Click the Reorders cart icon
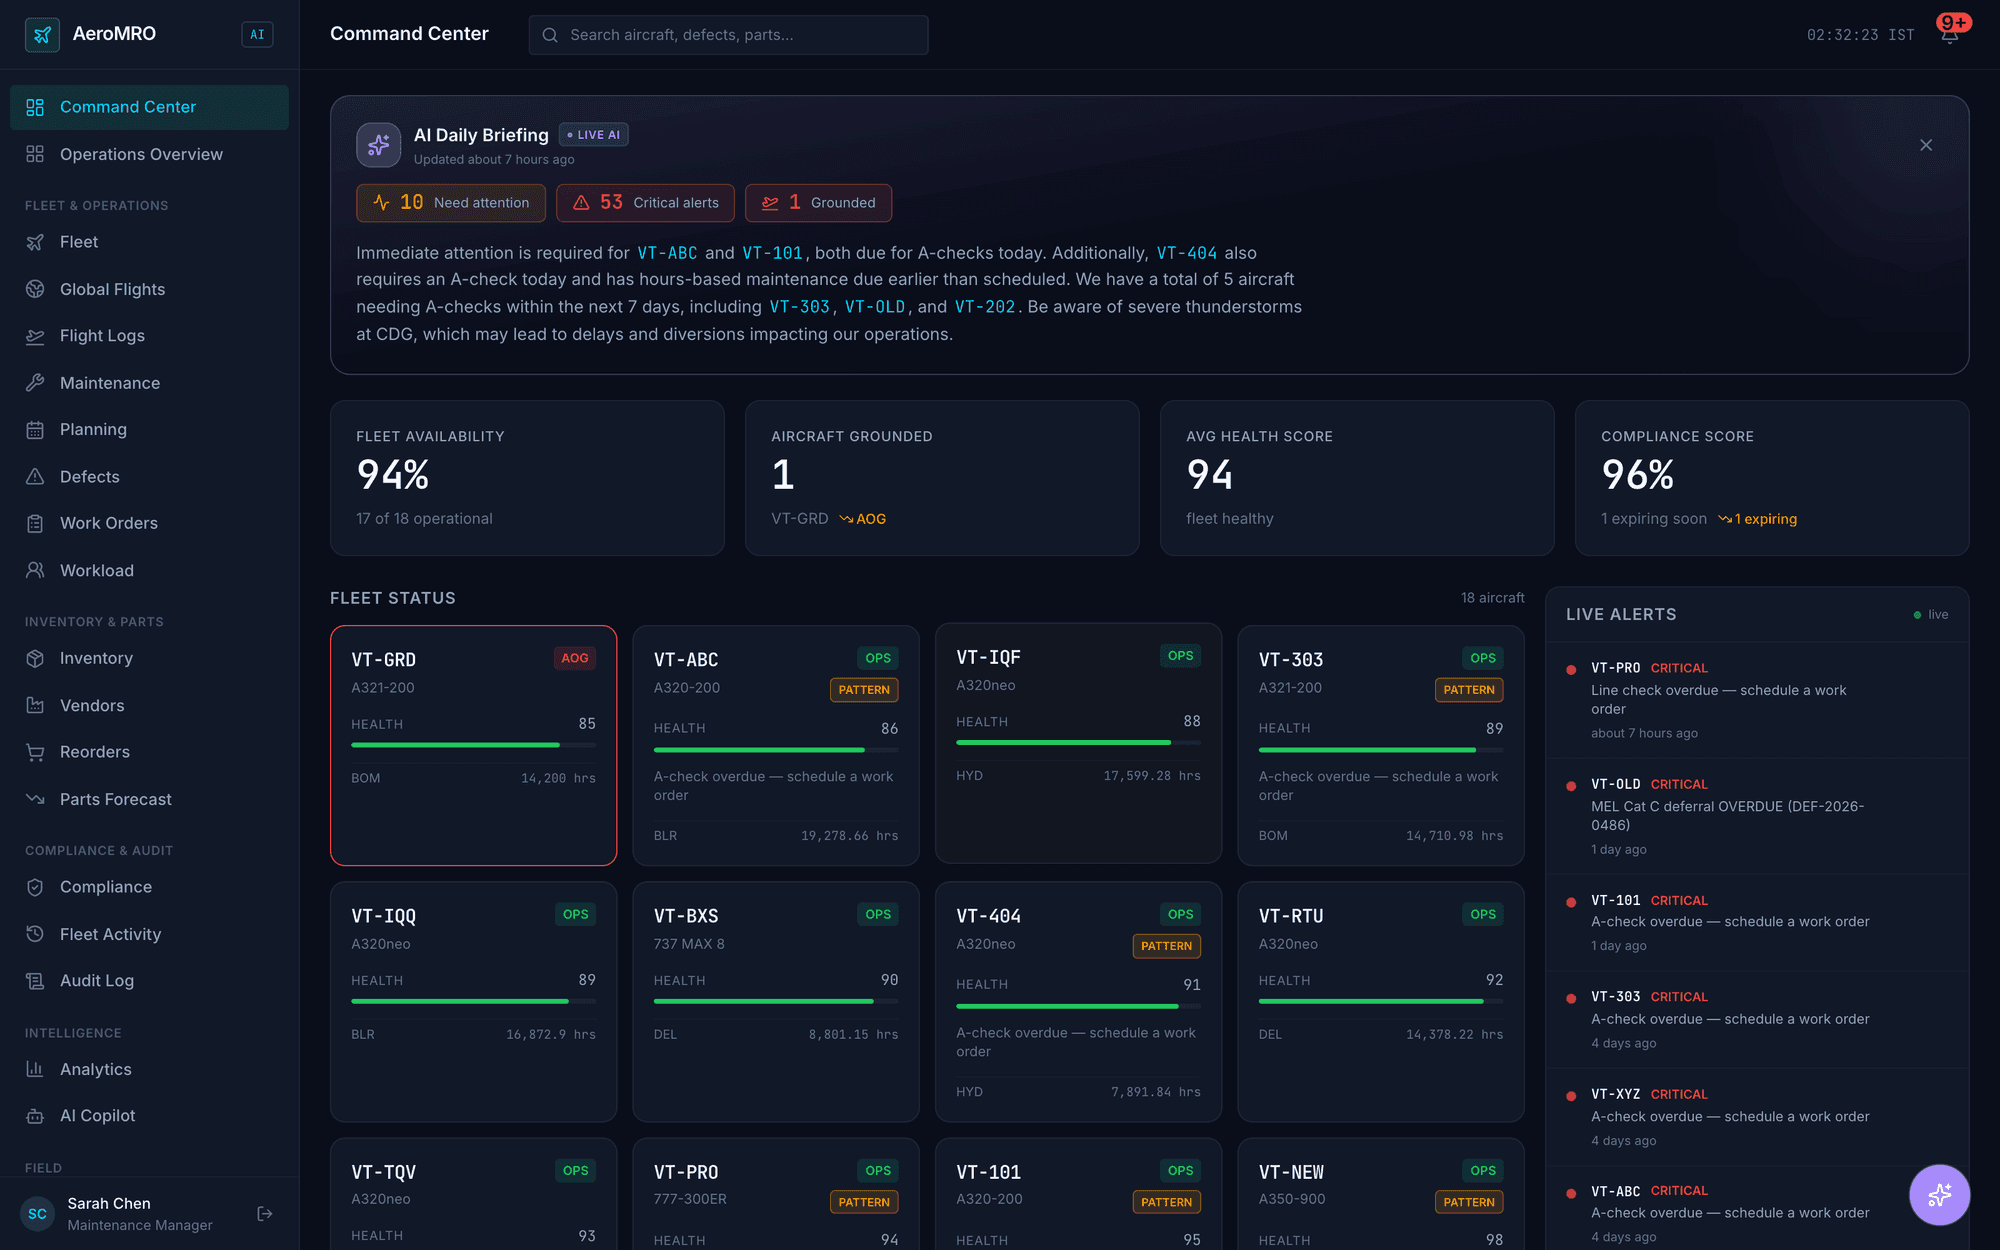 tap(35, 752)
